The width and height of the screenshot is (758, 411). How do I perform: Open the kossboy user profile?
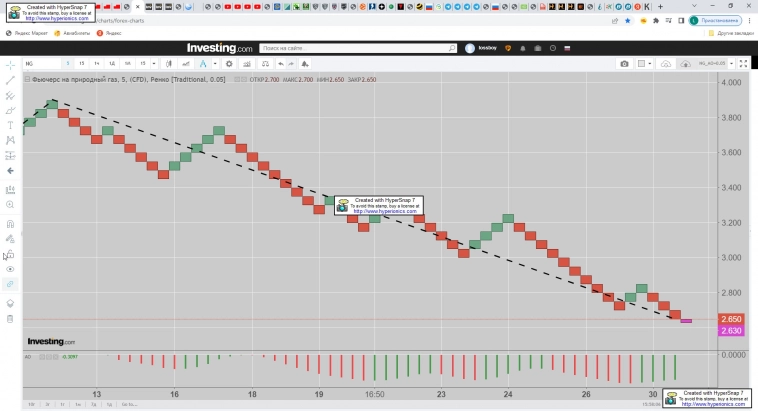pyautogui.click(x=481, y=48)
